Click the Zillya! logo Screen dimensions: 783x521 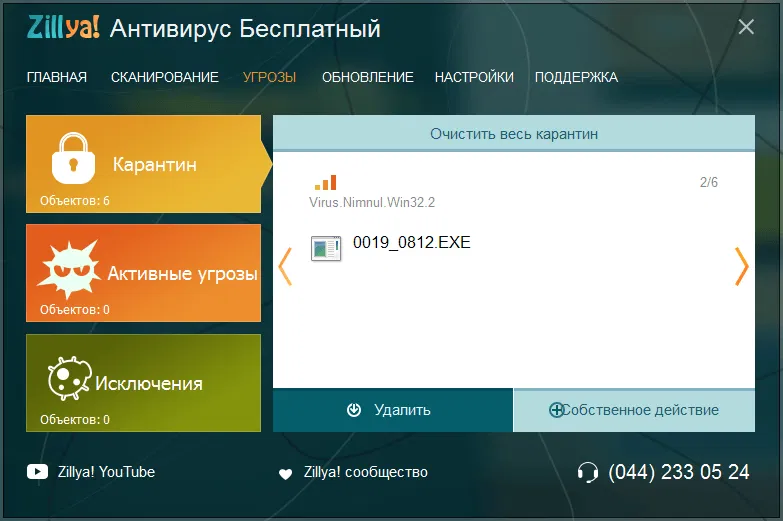click(63, 27)
